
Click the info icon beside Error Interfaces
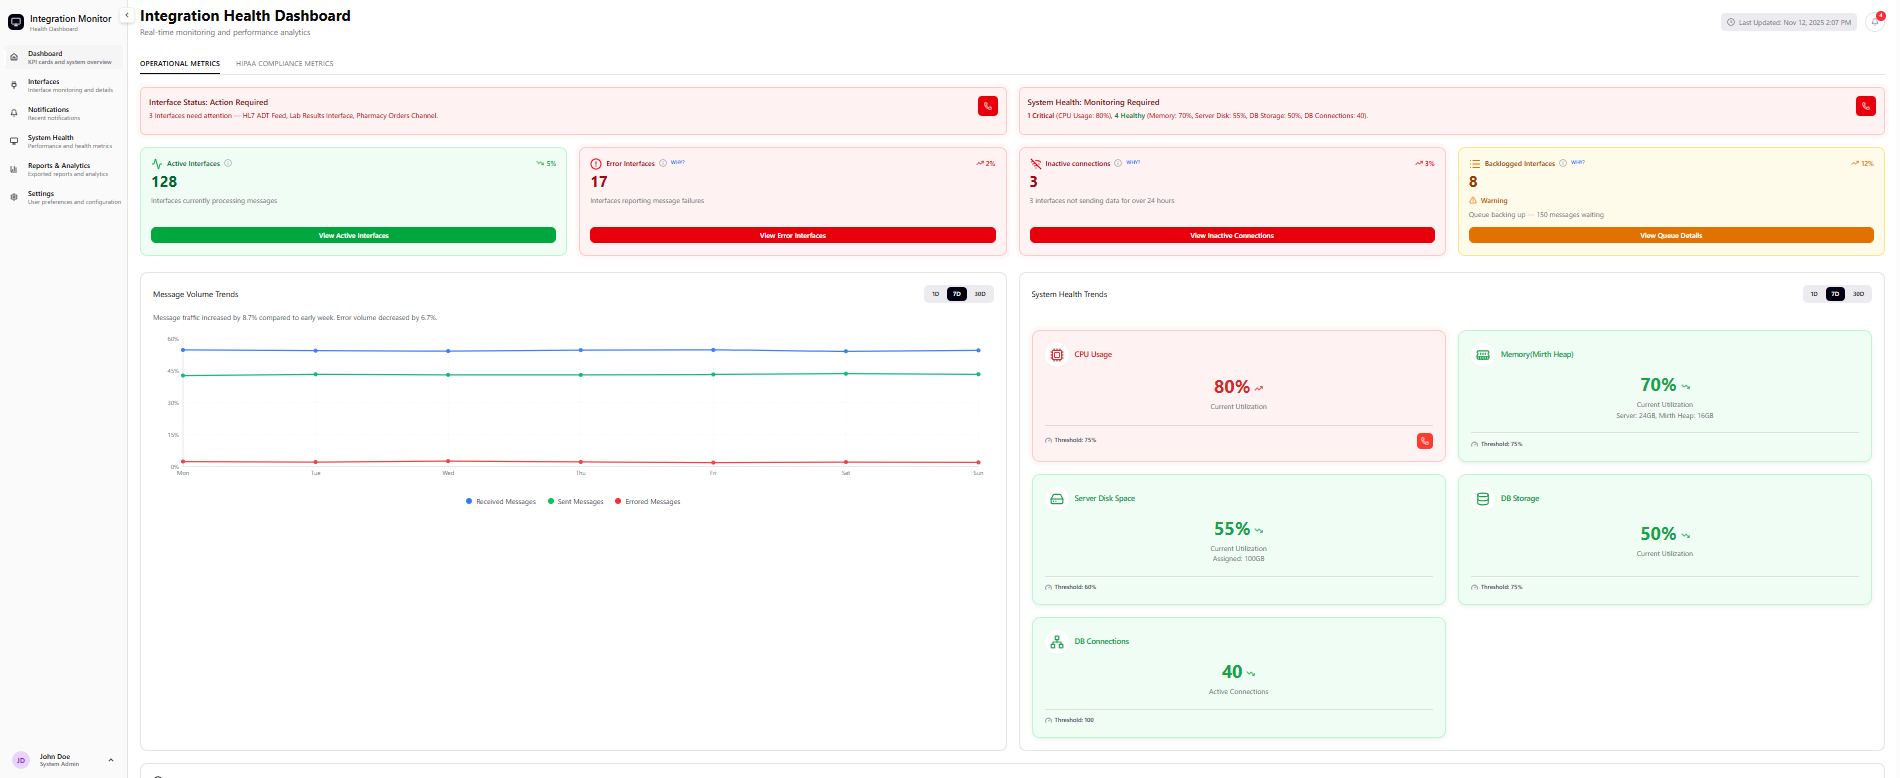(663, 163)
